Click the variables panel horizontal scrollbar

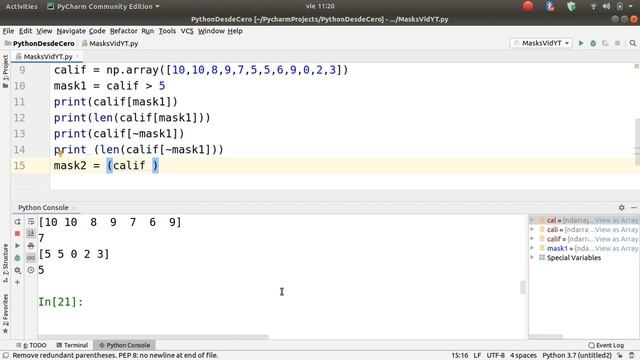546,337
